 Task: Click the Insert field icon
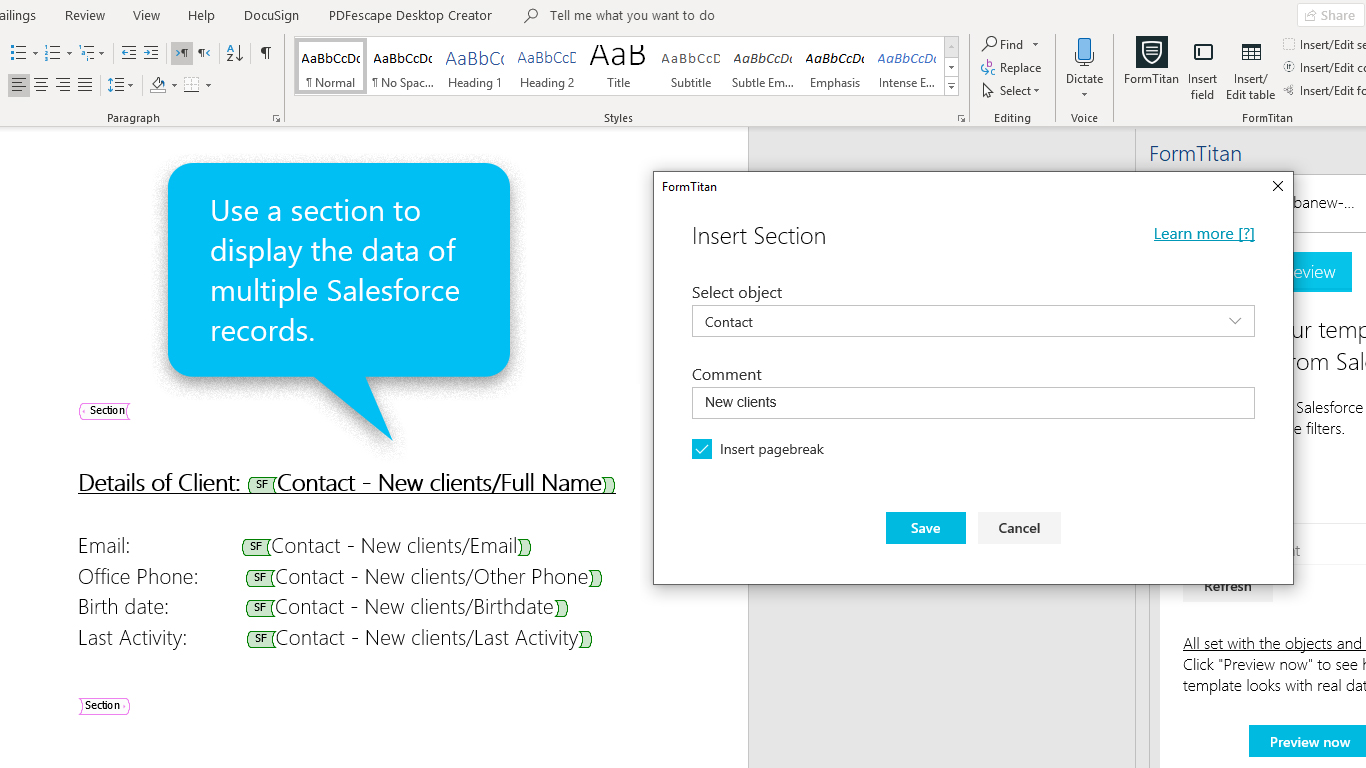pos(1203,54)
